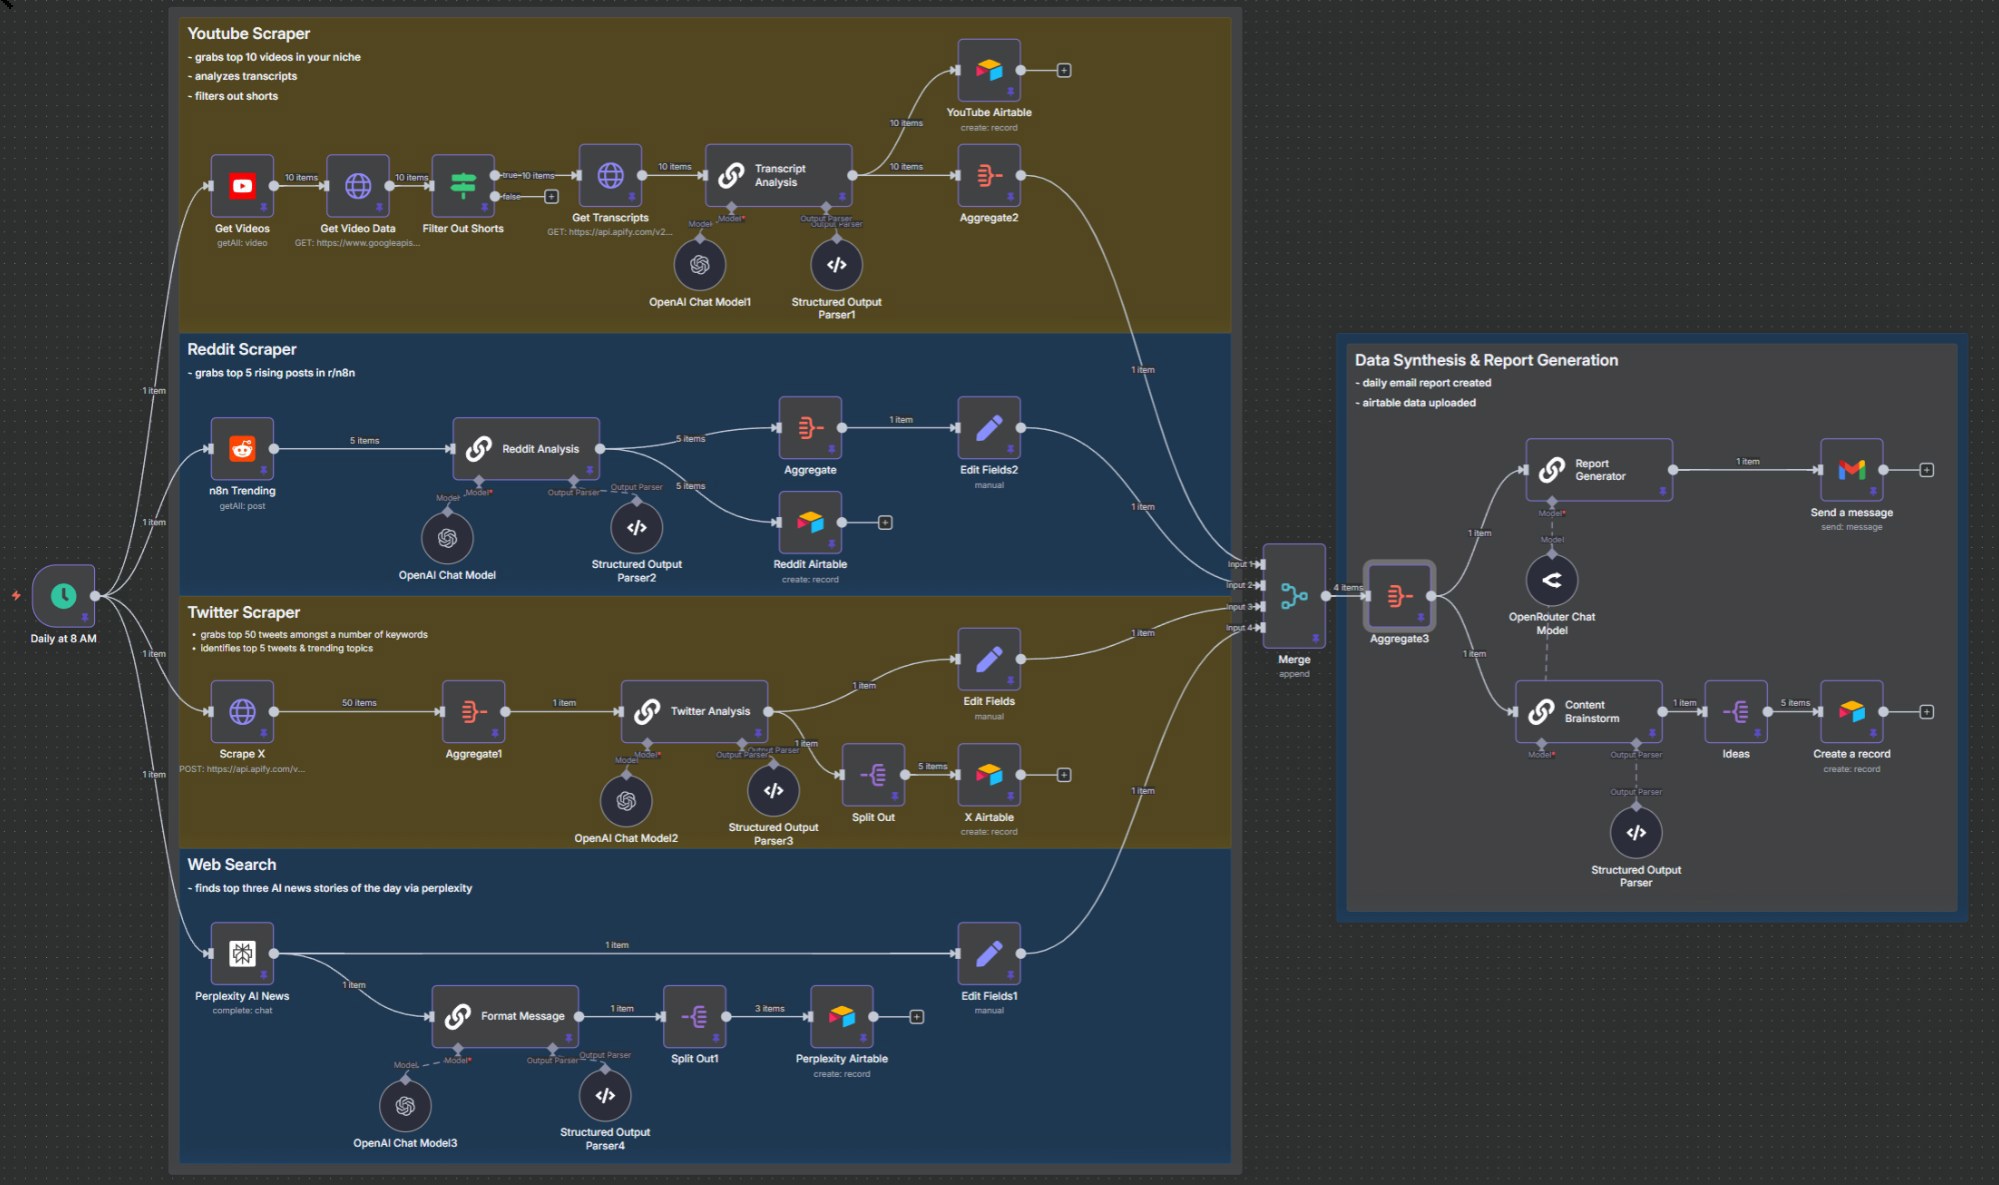Click the OpenRouter Chat Model node
Screen dimensions: 1999x1185
(1551, 580)
